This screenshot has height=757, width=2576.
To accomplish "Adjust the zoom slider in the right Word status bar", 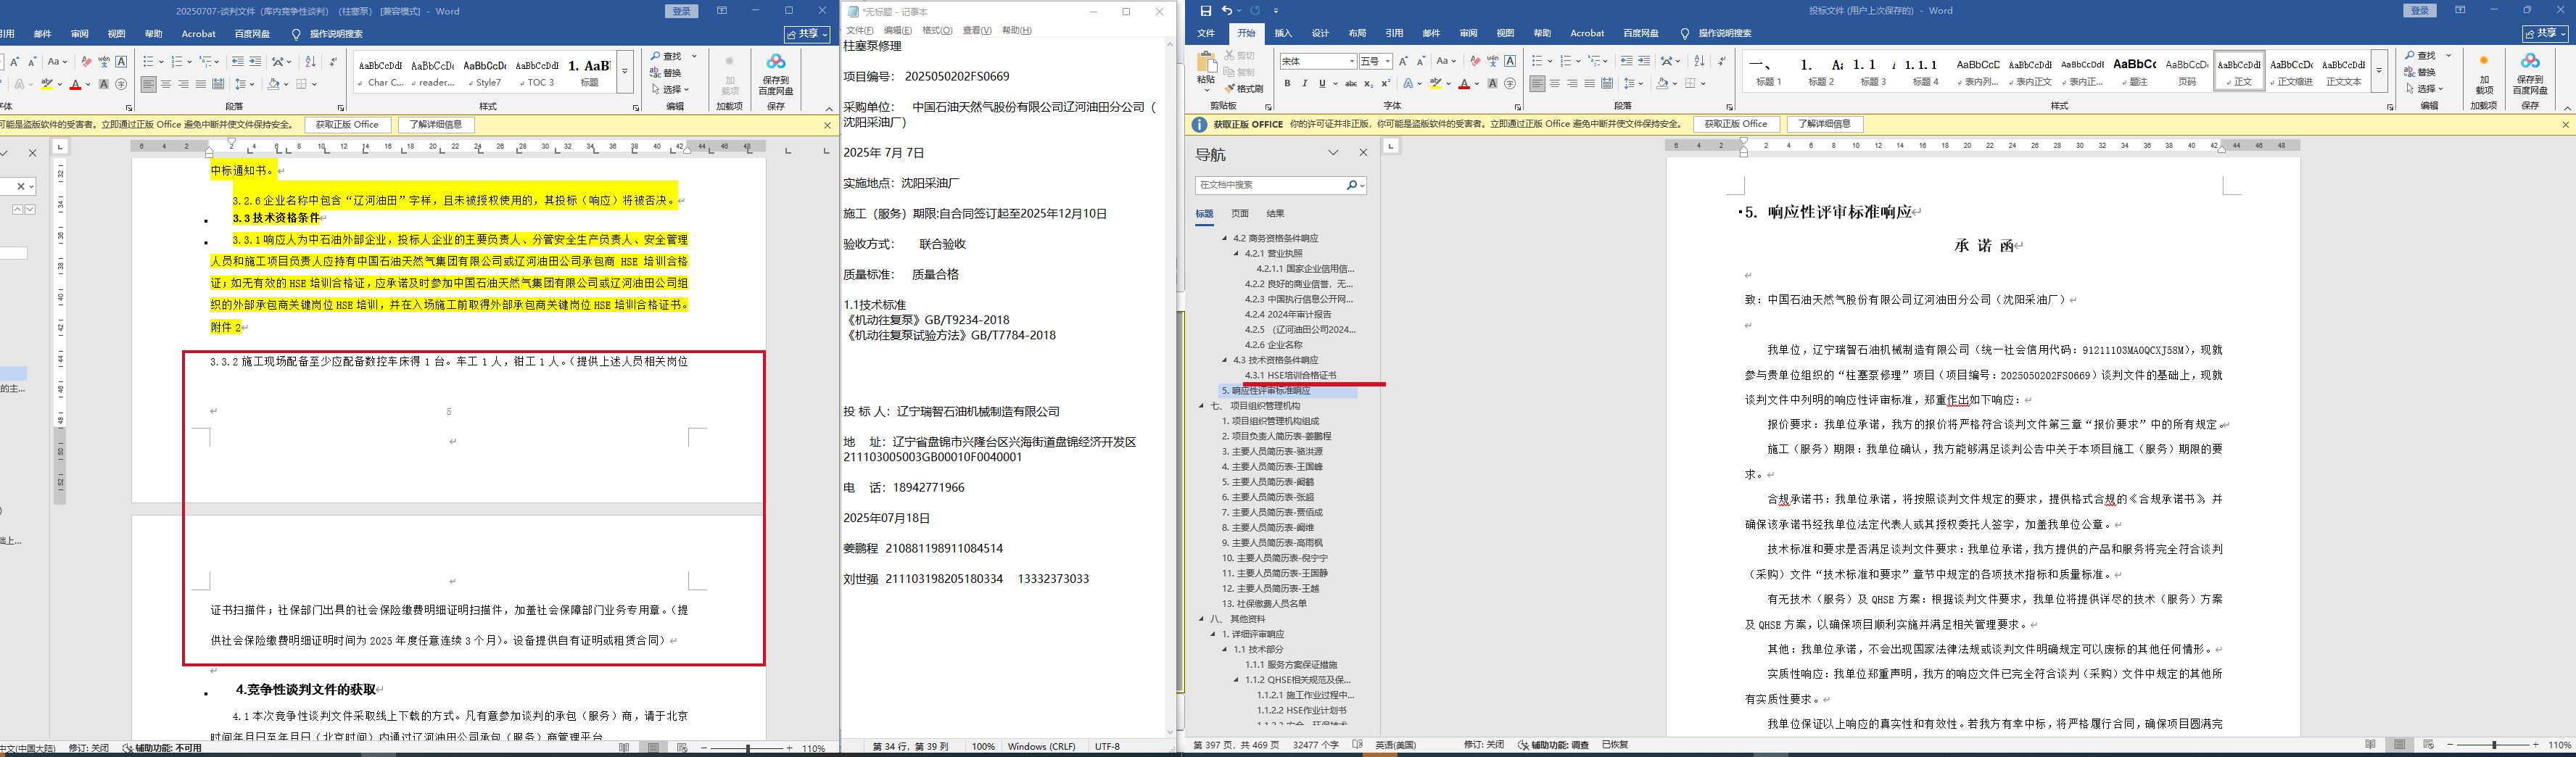I will [x=2495, y=745].
